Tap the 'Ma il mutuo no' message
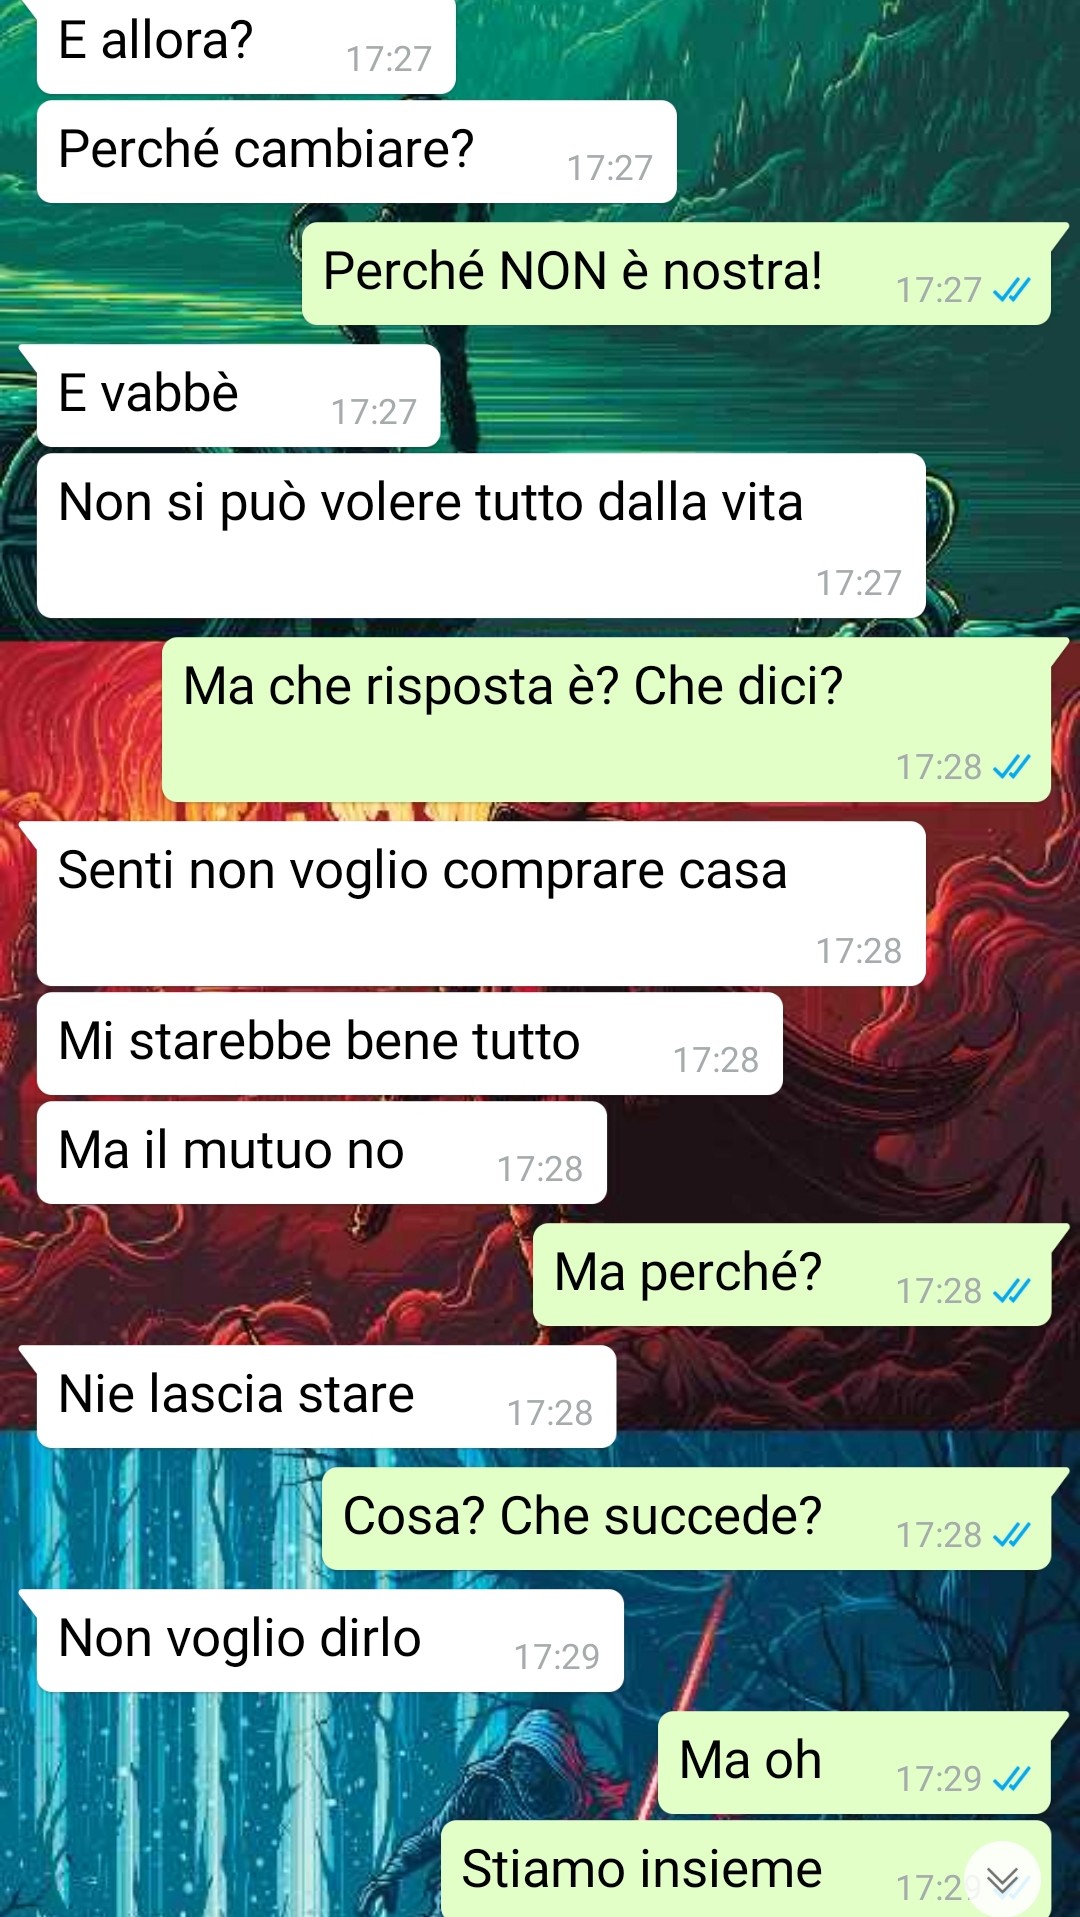The height and width of the screenshot is (1917, 1080). coord(322,1153)
